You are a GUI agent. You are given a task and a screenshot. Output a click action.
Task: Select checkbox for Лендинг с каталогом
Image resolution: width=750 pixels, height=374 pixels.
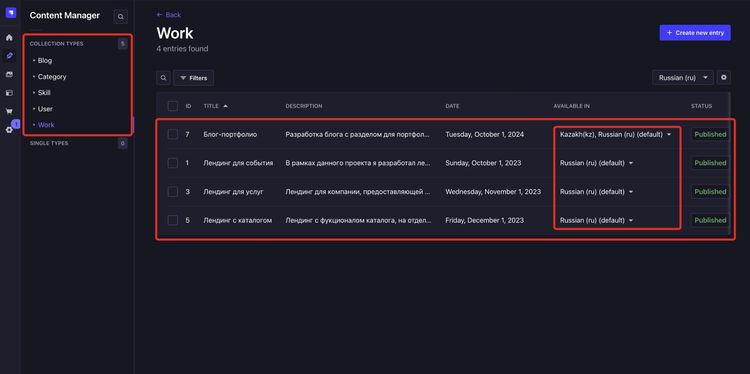[173, 220]
